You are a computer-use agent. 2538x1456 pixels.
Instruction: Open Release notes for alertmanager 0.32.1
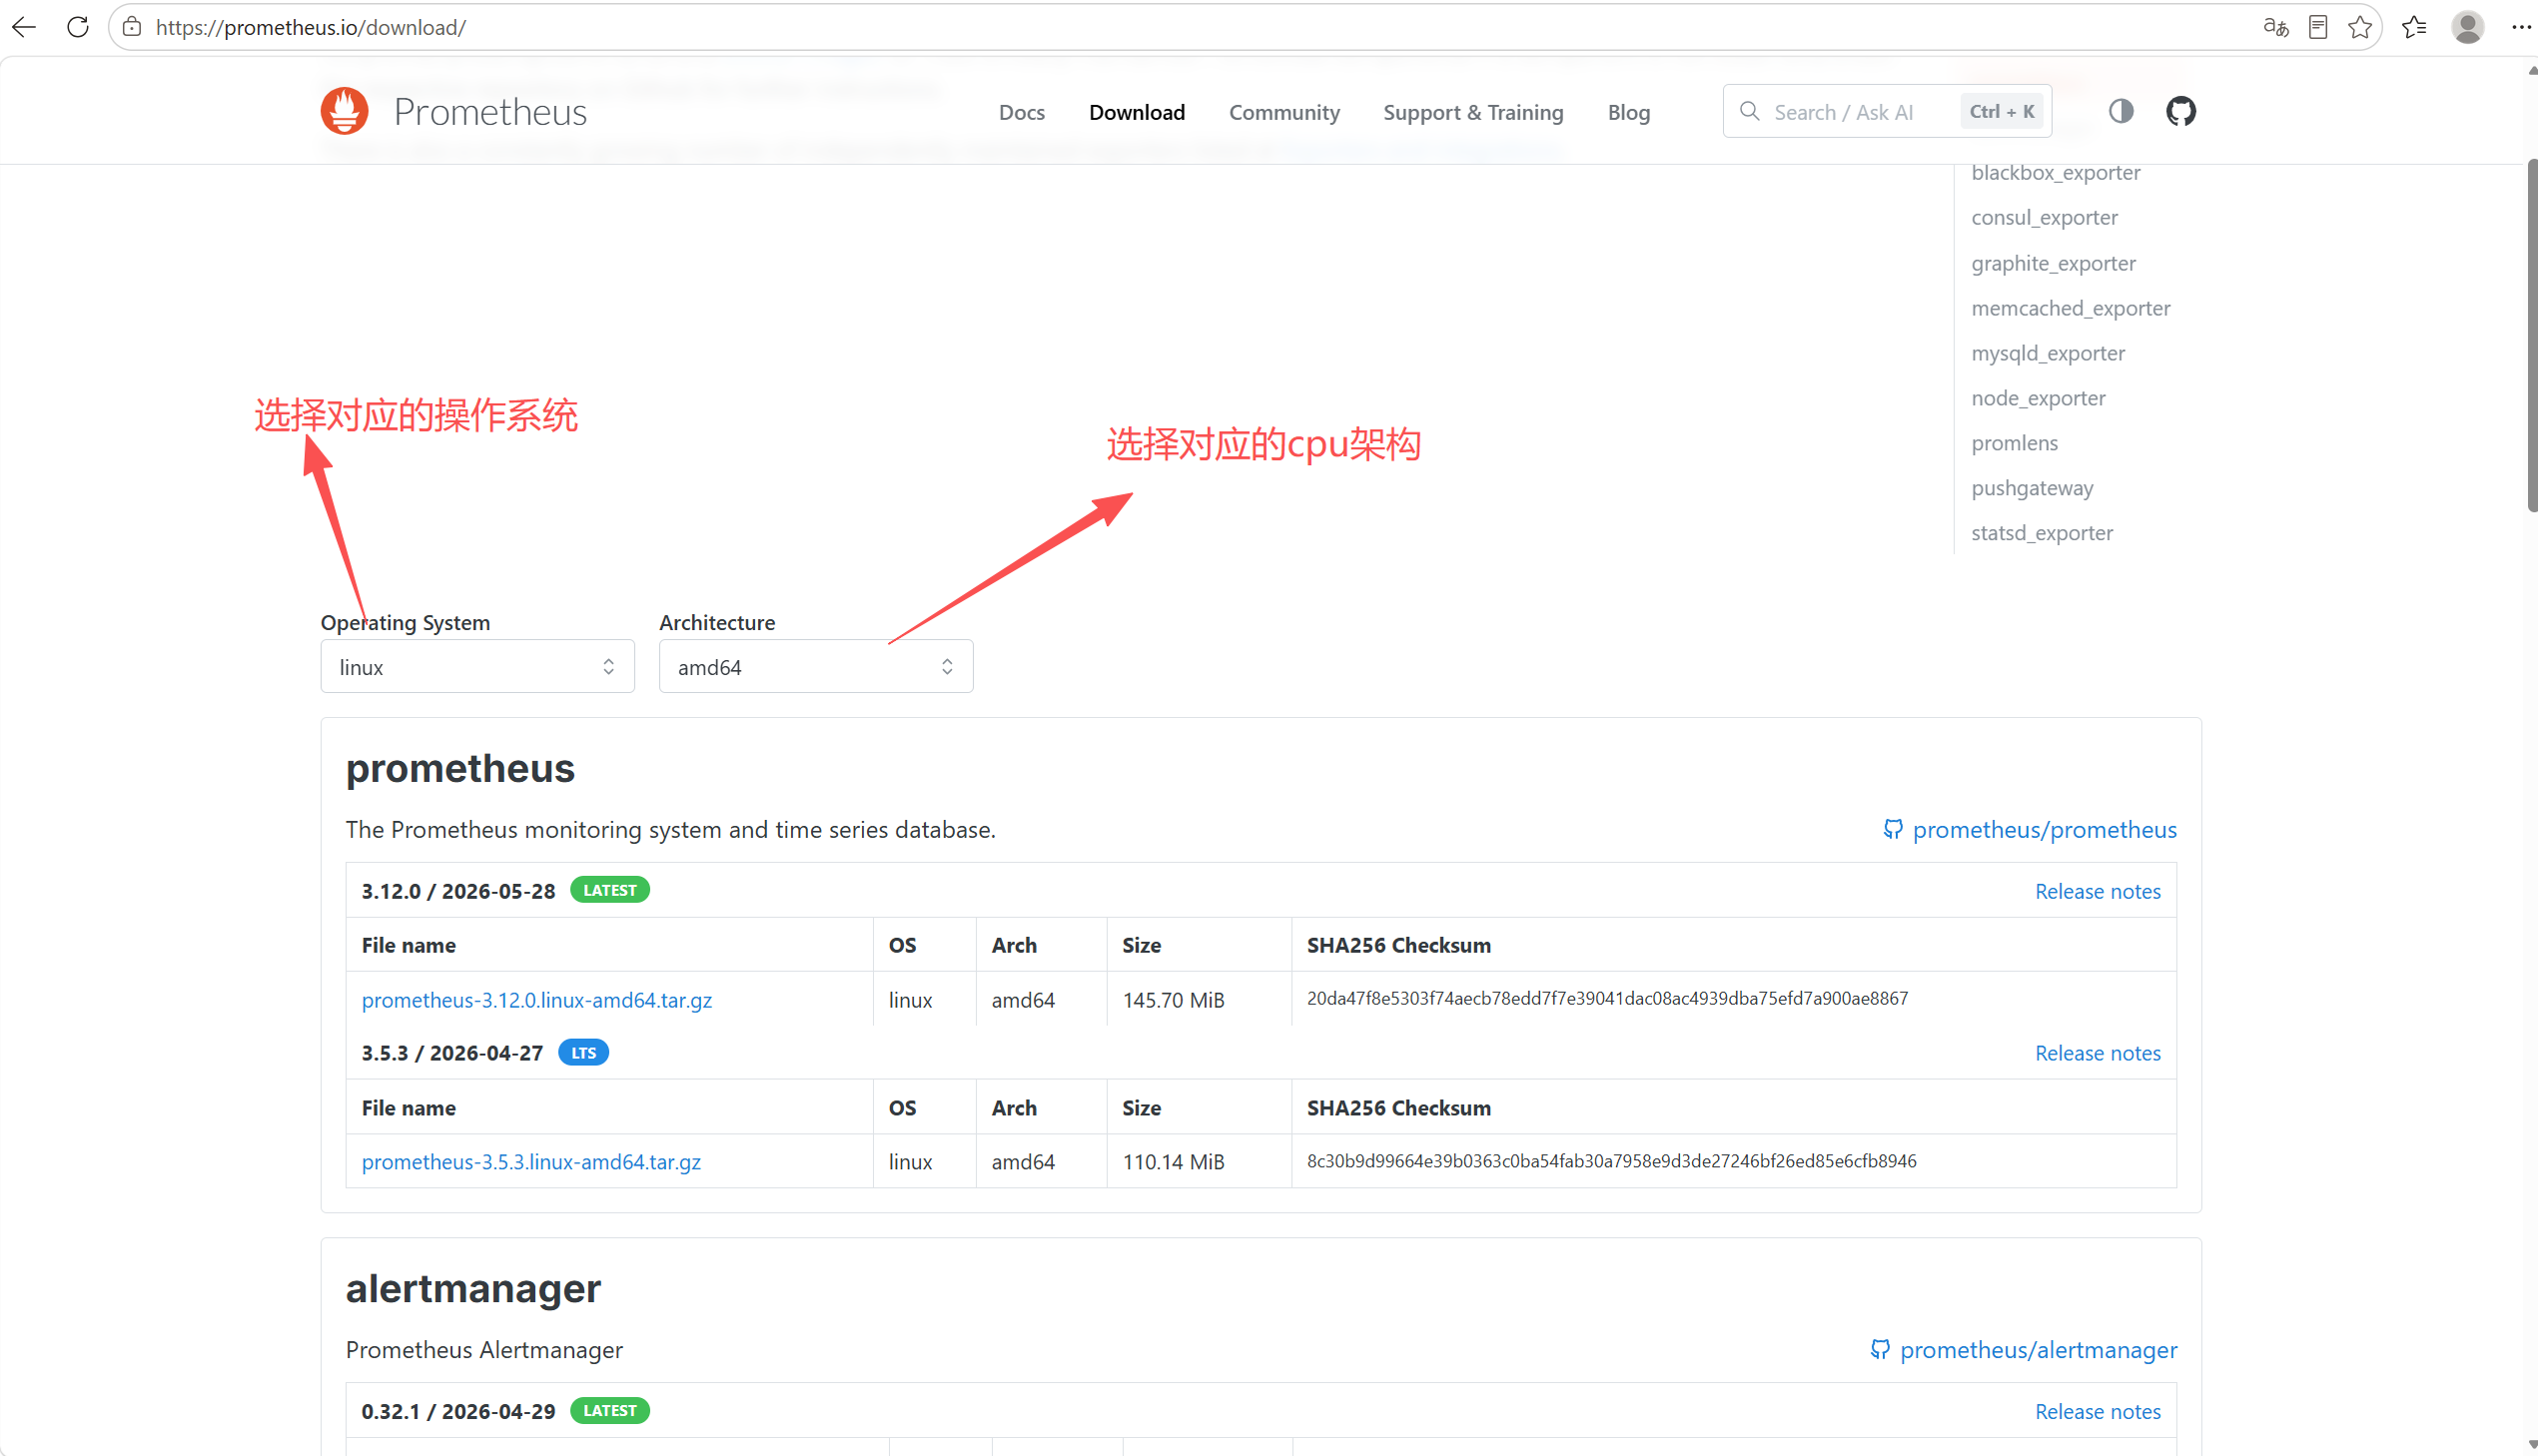2098,1412
